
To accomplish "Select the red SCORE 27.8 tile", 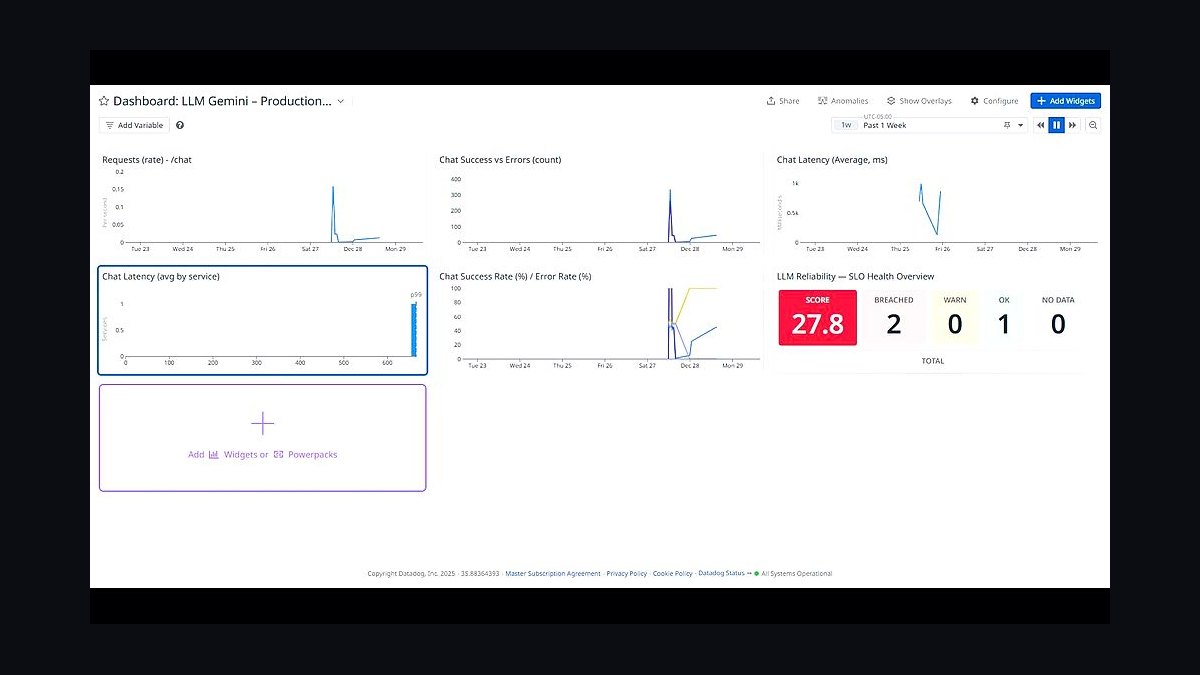I will coord(818,317).
